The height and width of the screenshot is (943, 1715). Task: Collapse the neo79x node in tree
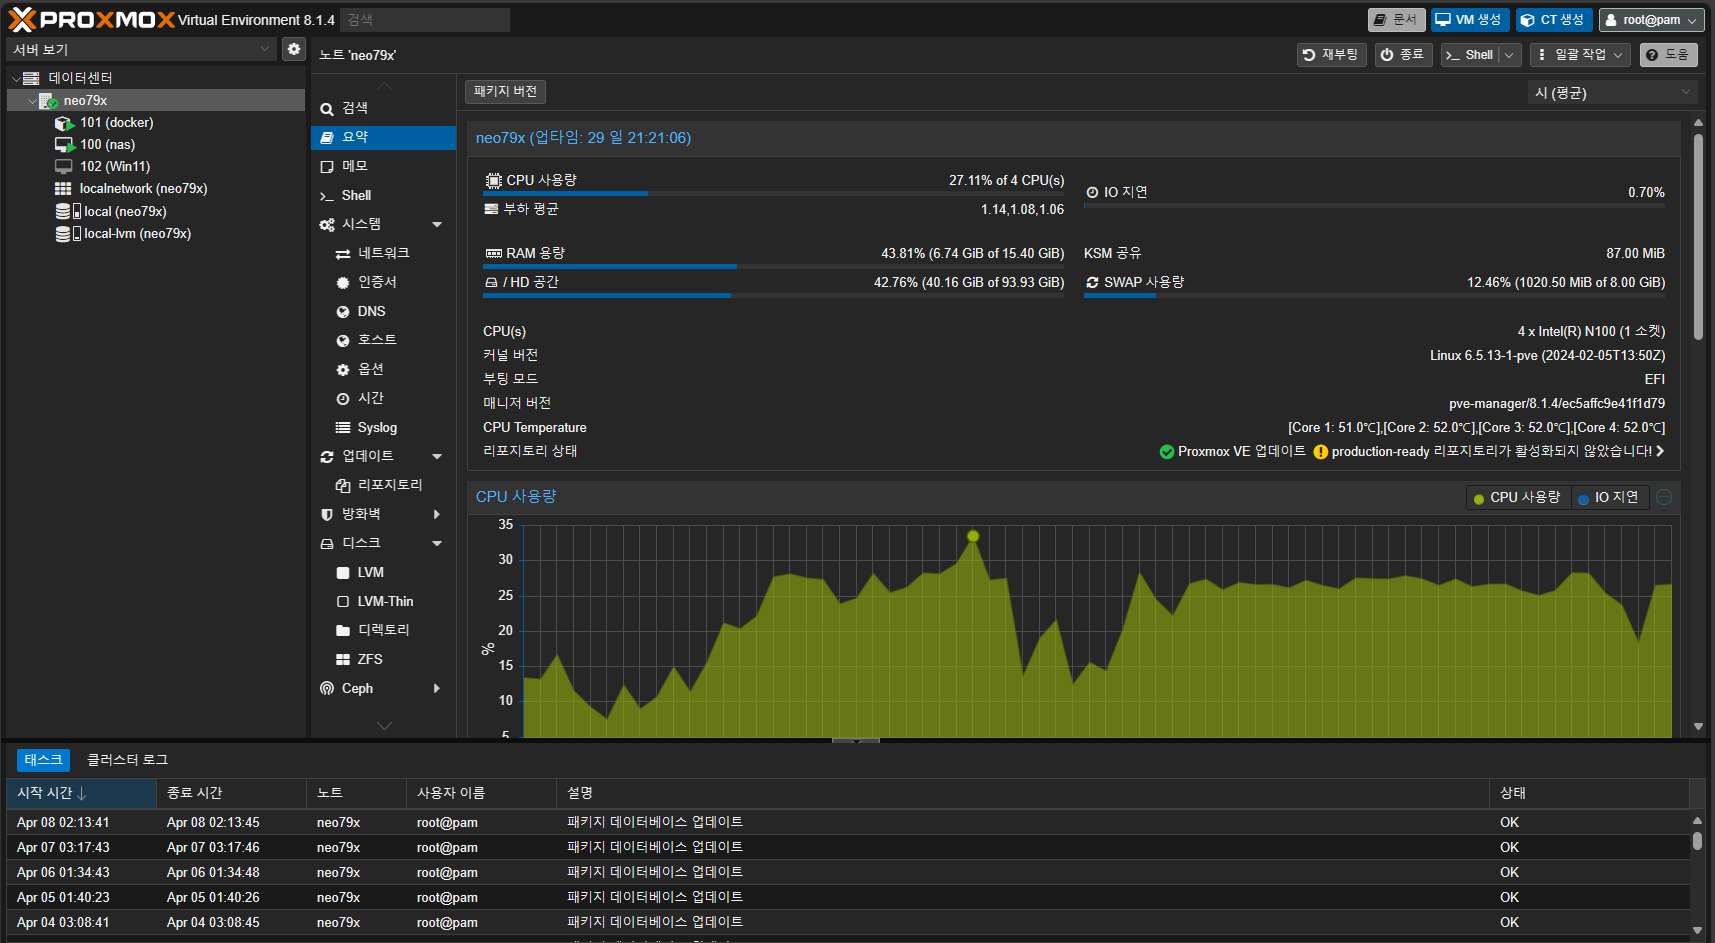pyautogui.click(x=32, y=101)
